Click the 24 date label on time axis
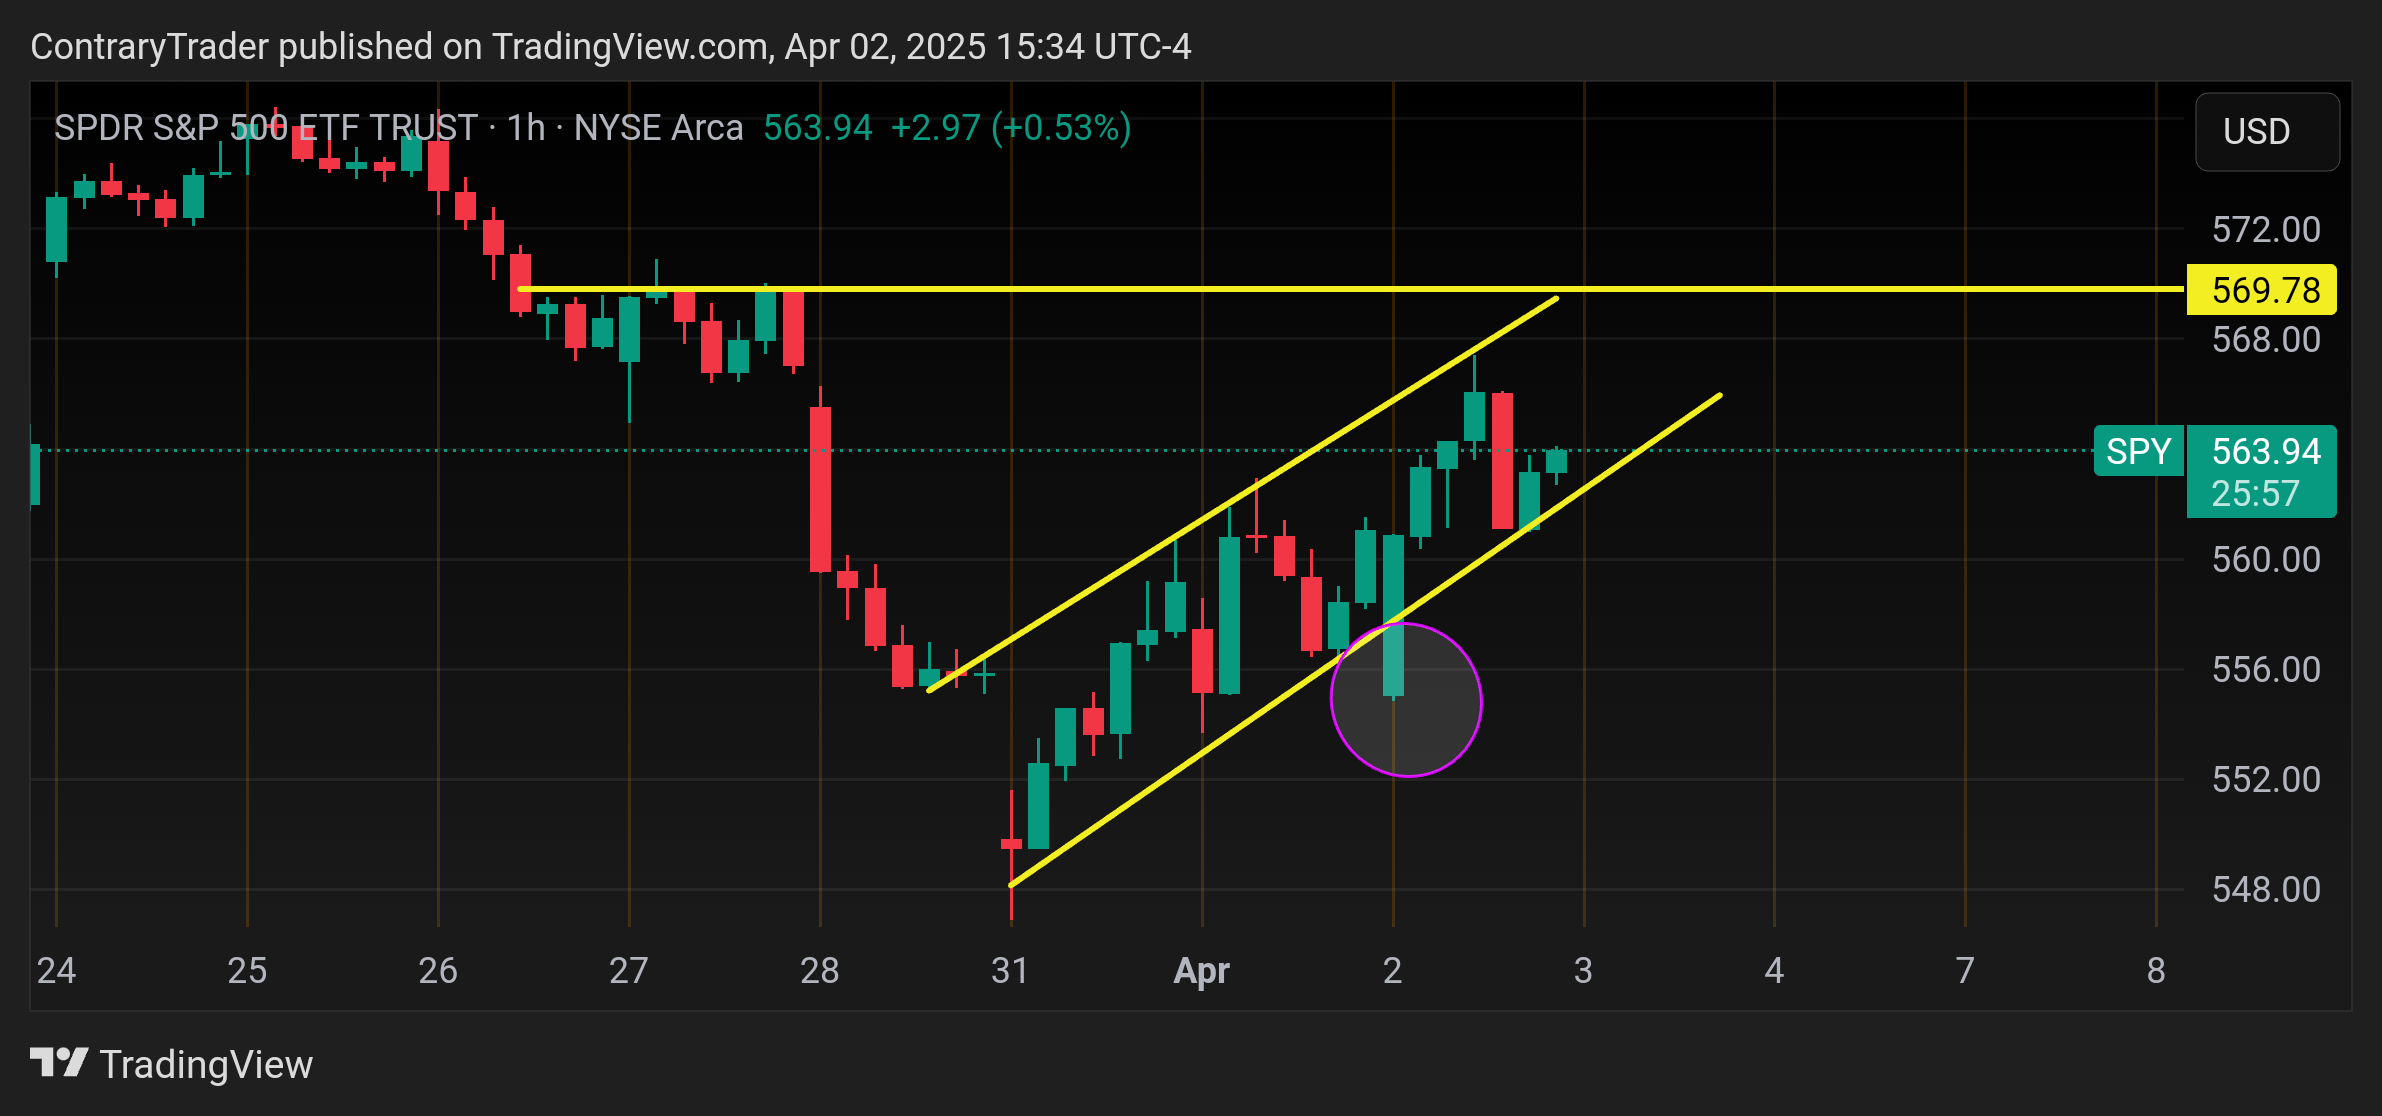2382x1116 pixels. [x=56, y=971]
